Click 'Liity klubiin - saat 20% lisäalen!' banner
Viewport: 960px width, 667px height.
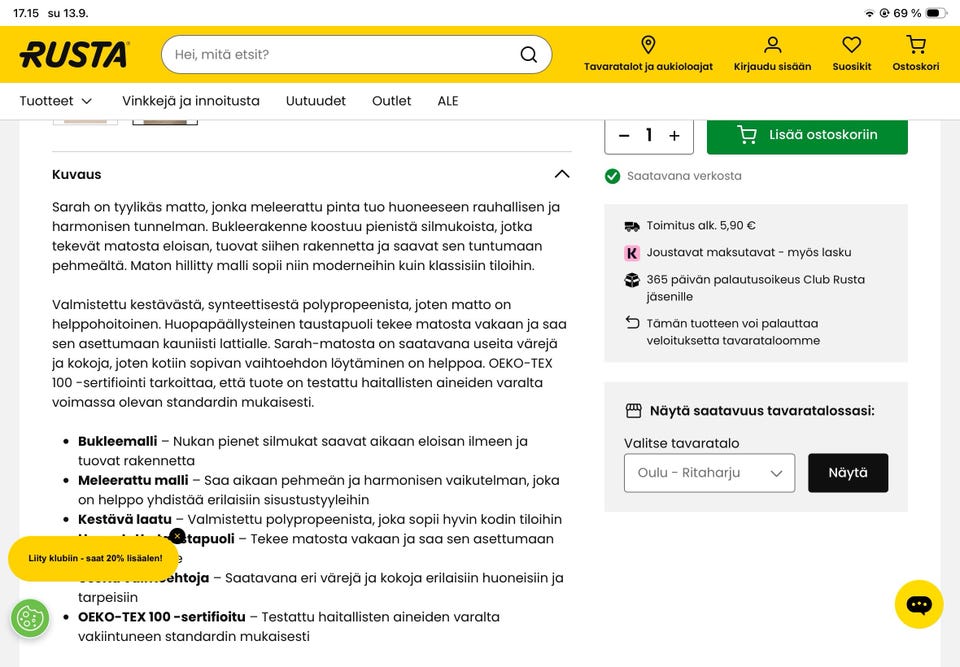[94, 558]
